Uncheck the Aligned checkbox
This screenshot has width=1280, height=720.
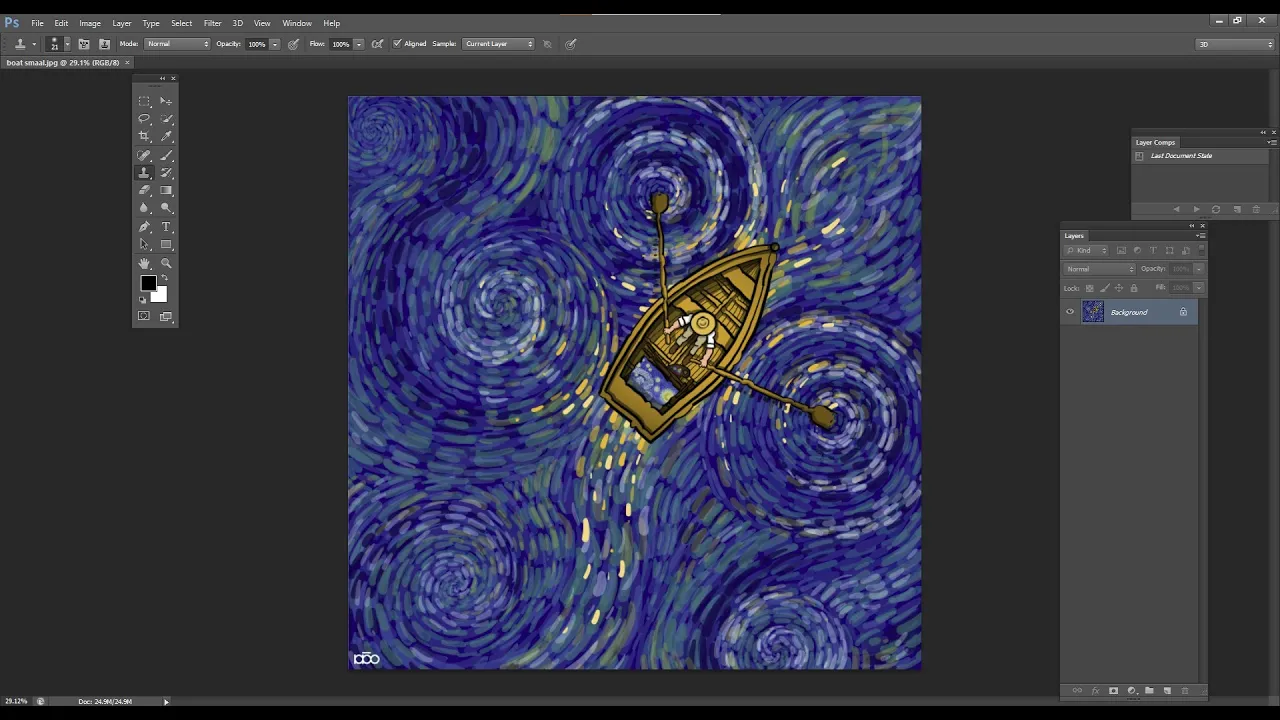(x=397, y=44)
